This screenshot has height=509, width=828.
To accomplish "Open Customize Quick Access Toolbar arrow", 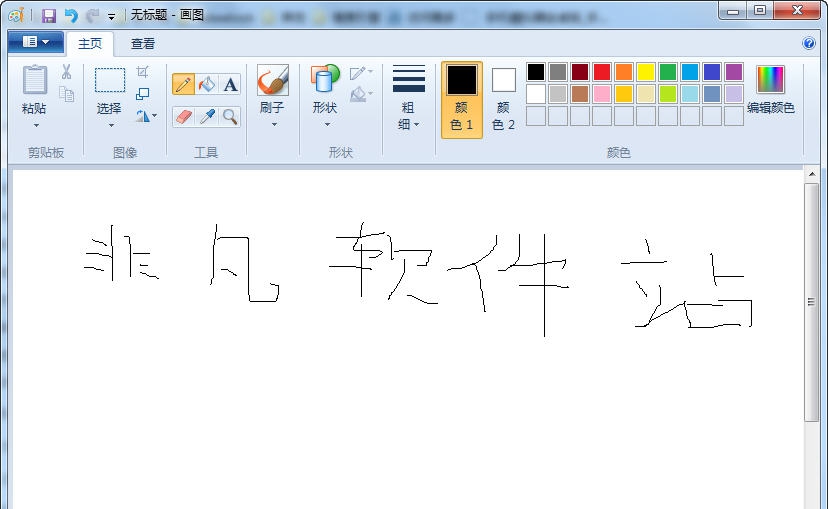I will 111,16.
